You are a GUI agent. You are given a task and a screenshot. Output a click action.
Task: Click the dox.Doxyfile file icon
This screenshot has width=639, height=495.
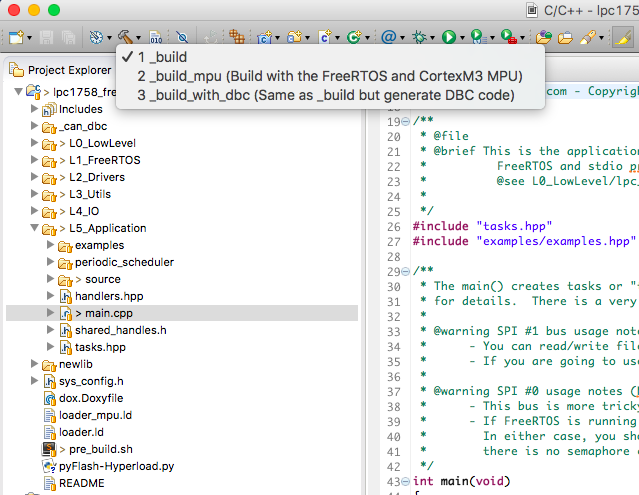point(49,398)
